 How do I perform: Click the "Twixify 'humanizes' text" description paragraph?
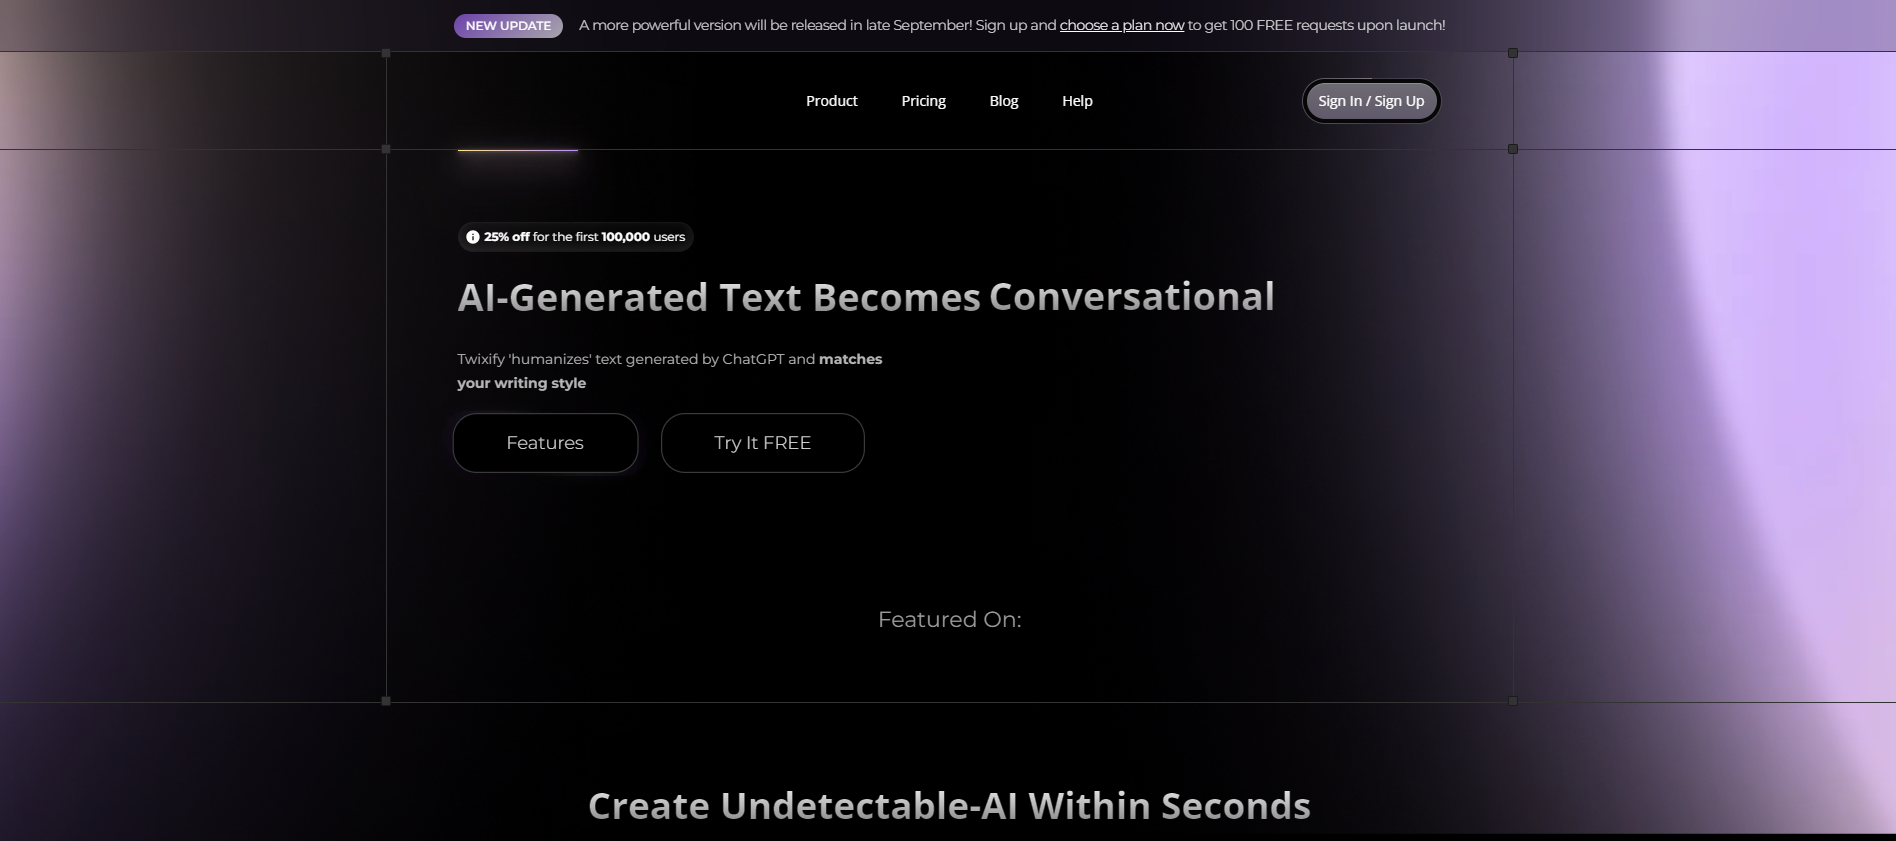point(670,371)
